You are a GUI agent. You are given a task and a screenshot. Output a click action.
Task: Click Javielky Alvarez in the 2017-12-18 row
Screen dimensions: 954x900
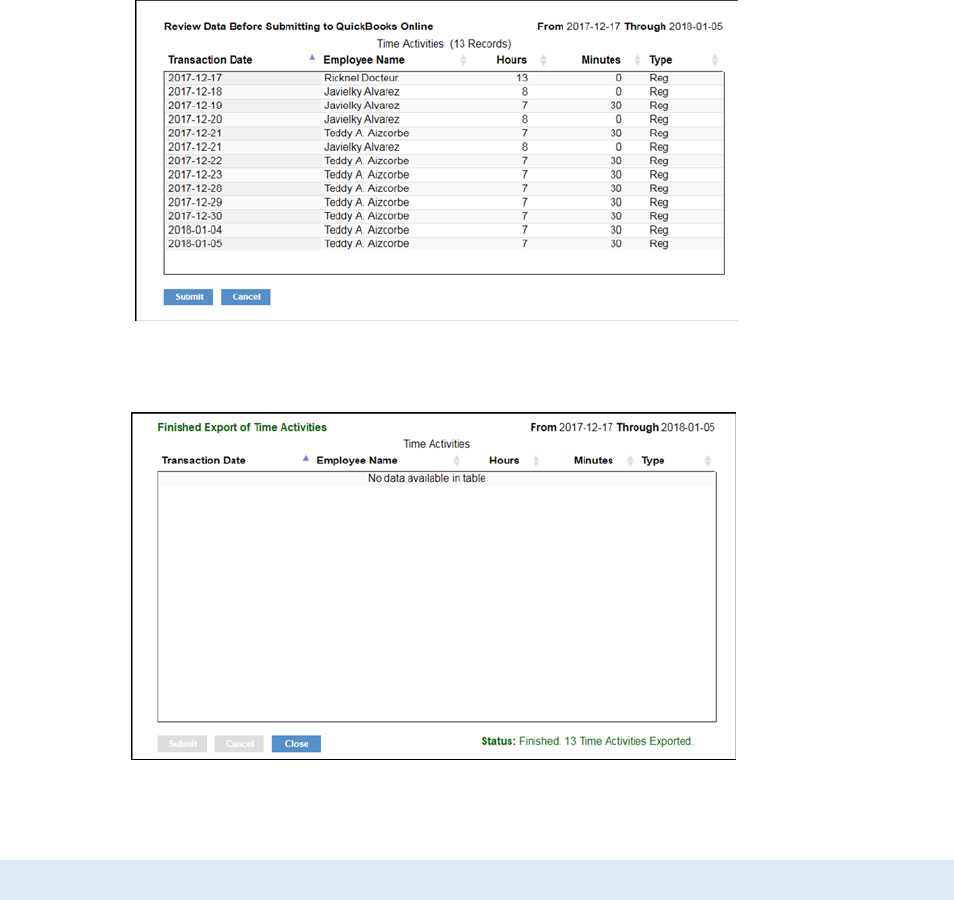361,92
